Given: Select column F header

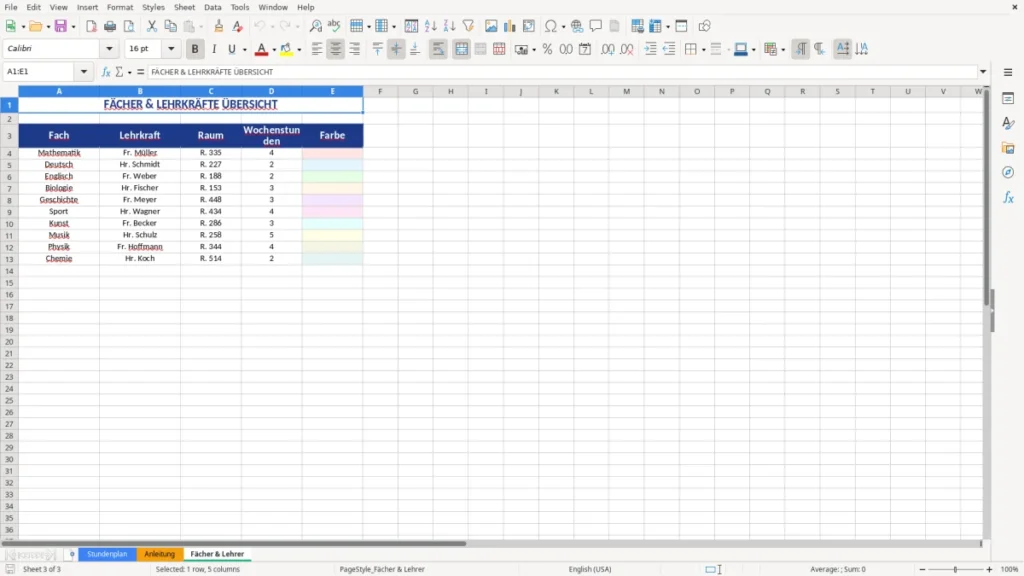Looking at the screenshot, I should pyautogui.click(x=380, y=91).
